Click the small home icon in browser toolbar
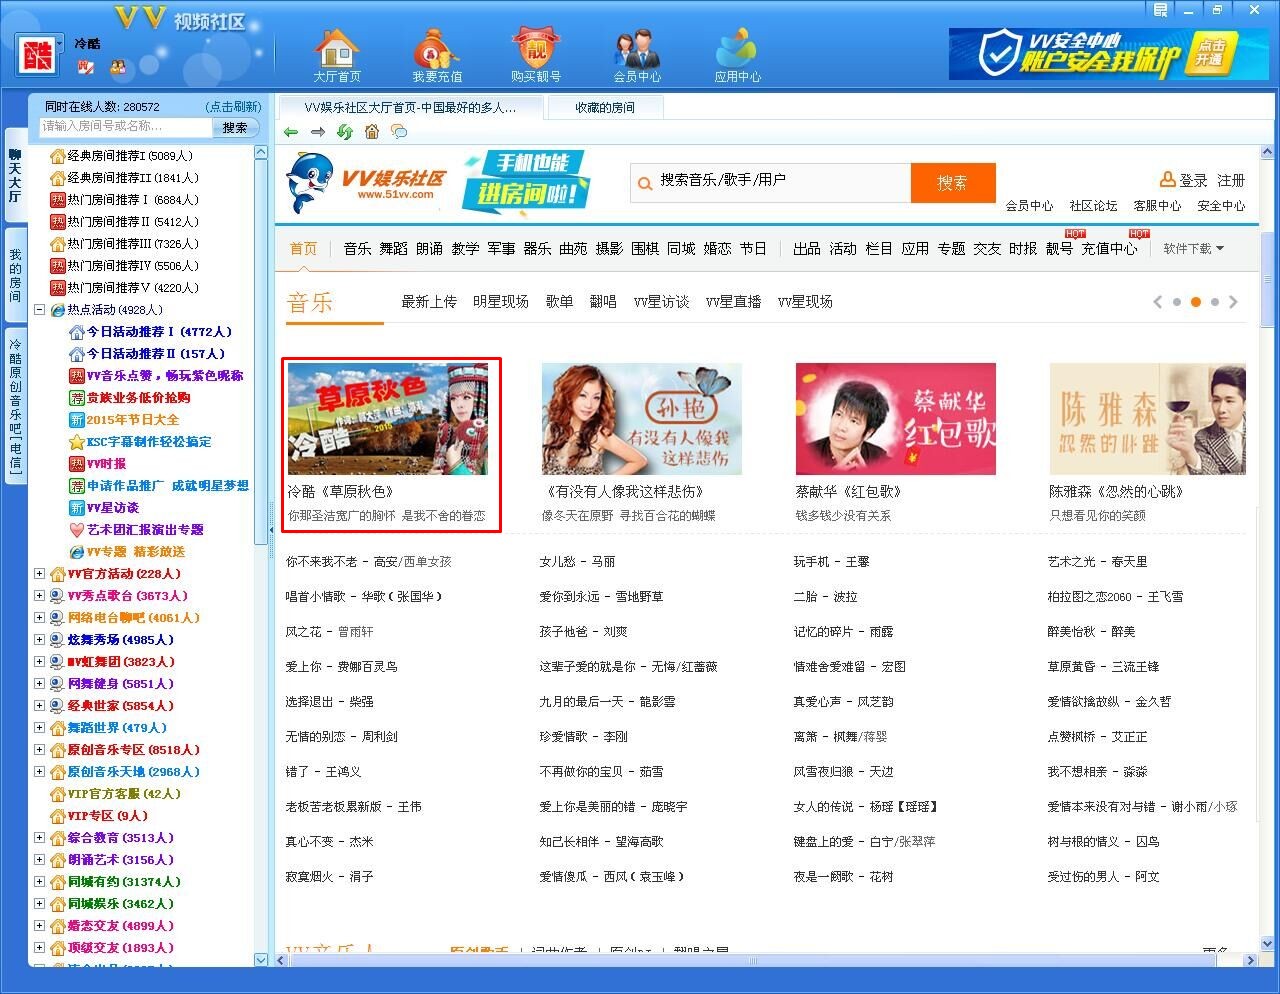The height and width of the screenshot is (994, 1280). [x=372, y=132]
